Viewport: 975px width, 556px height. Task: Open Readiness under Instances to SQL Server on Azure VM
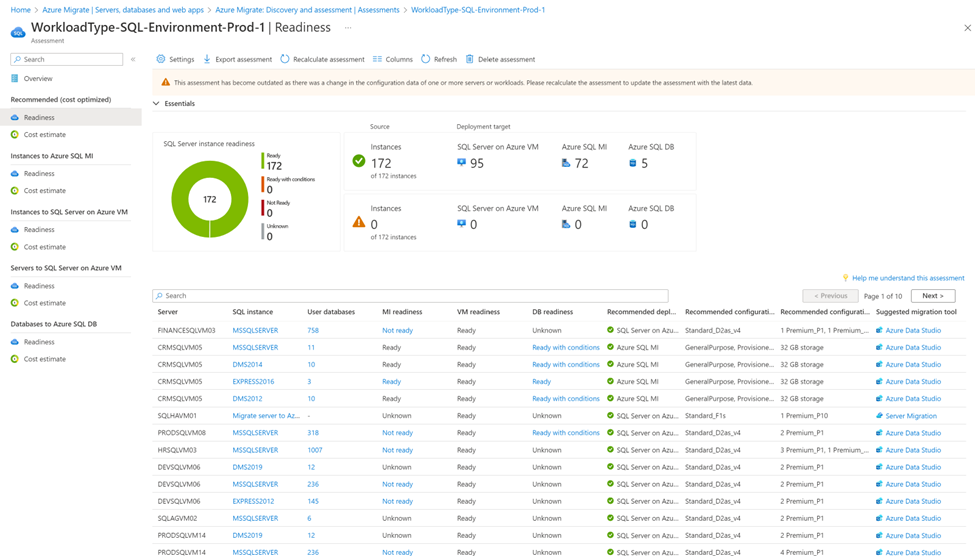click(39, 229)
